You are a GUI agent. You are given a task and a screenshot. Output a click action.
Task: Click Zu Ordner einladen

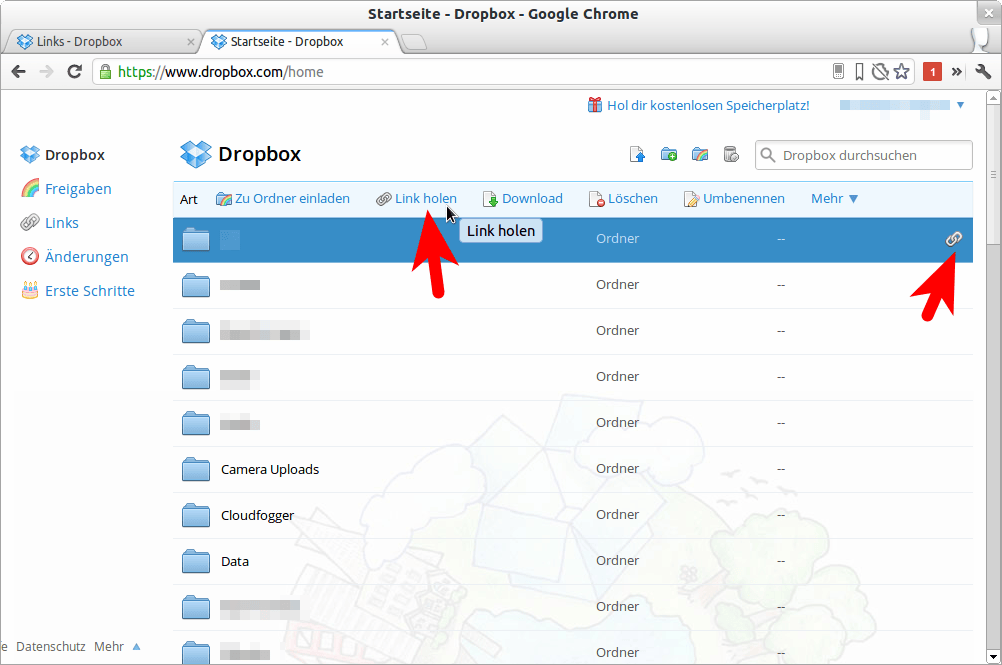tap(282, 199)
